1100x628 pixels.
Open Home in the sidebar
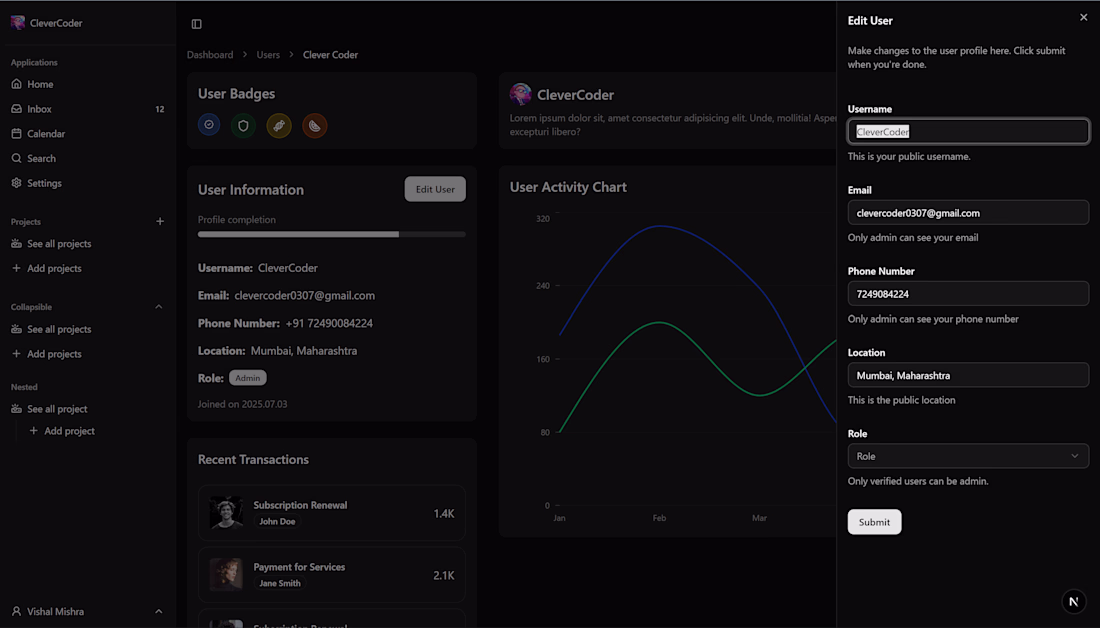tap(88, 83)
